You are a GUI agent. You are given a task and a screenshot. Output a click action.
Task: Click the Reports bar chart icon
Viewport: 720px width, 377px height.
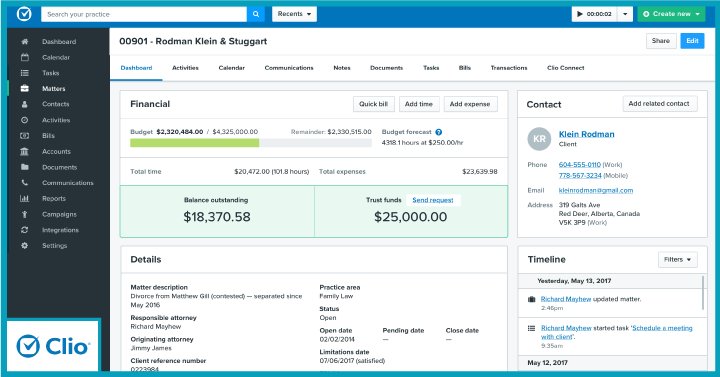click(25, 198)
